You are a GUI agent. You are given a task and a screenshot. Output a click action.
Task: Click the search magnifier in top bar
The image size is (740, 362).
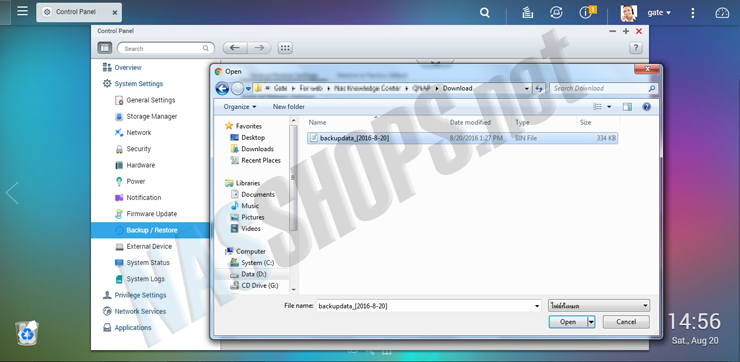[485, 13]
